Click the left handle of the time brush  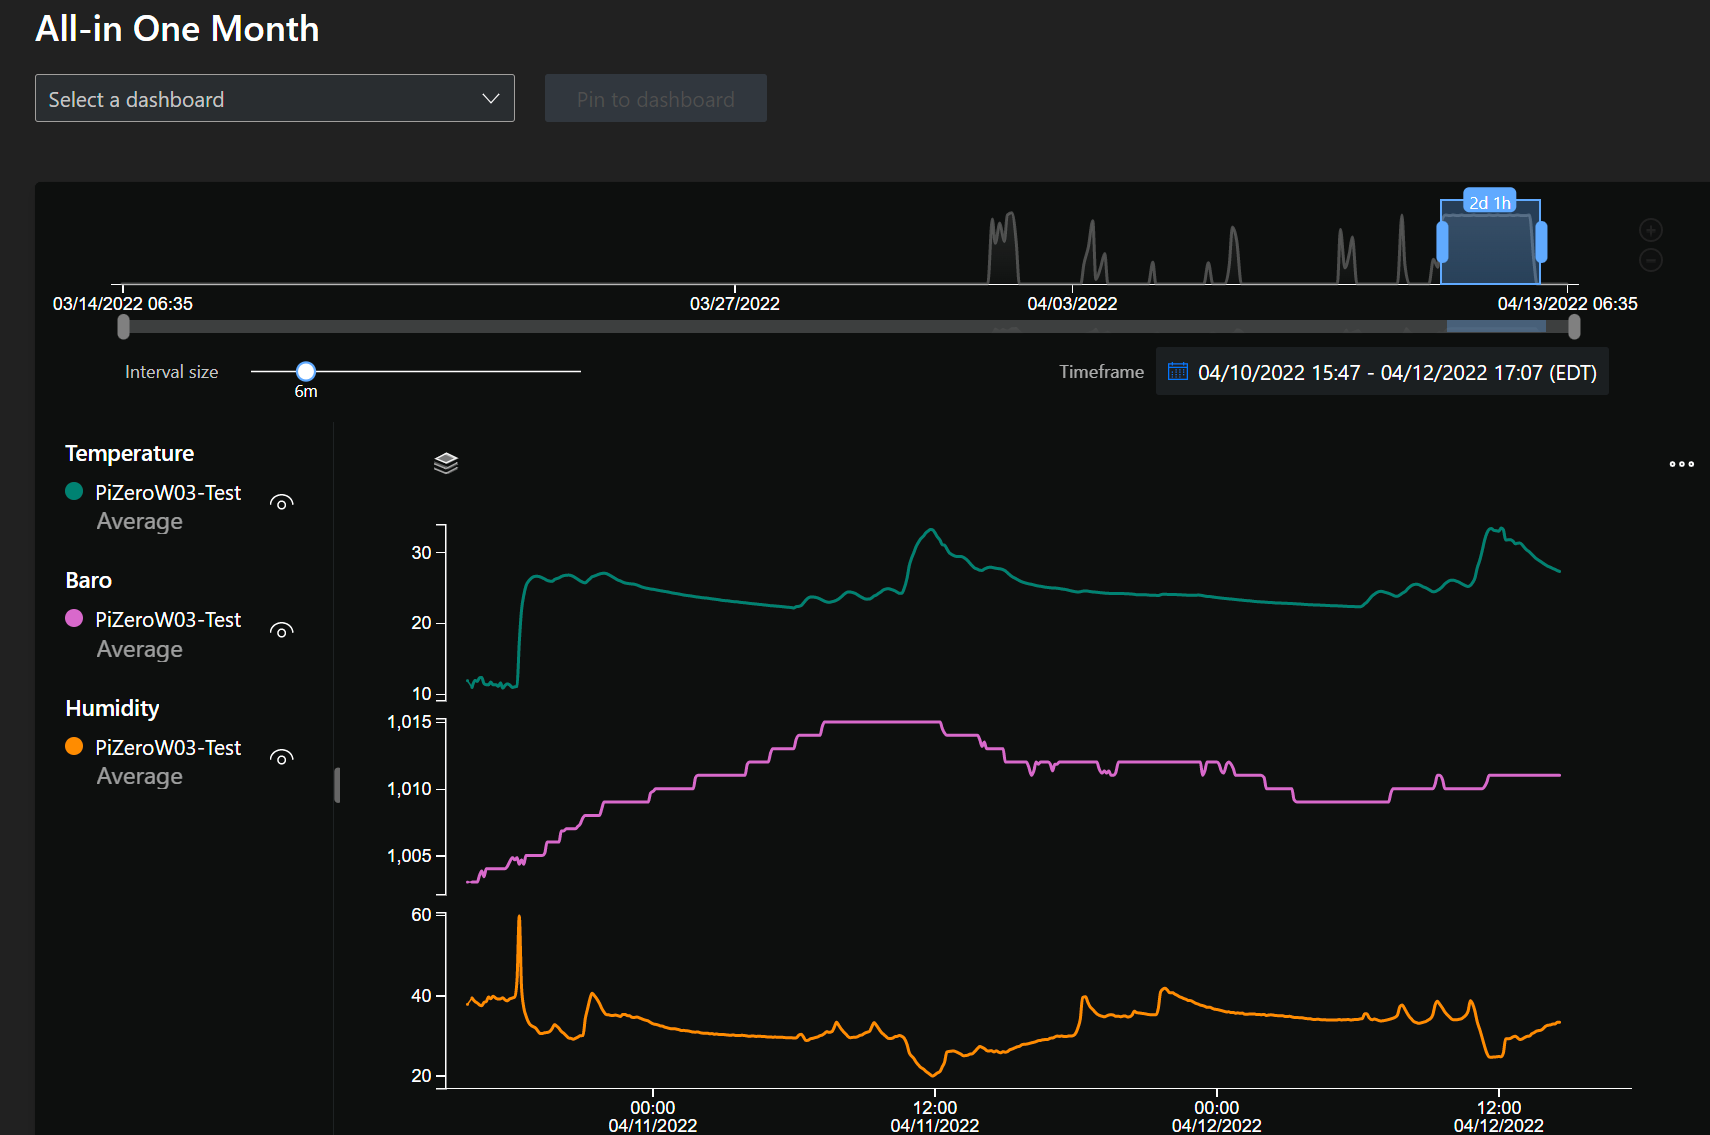pyautogui.click(x=1442, y=242)
